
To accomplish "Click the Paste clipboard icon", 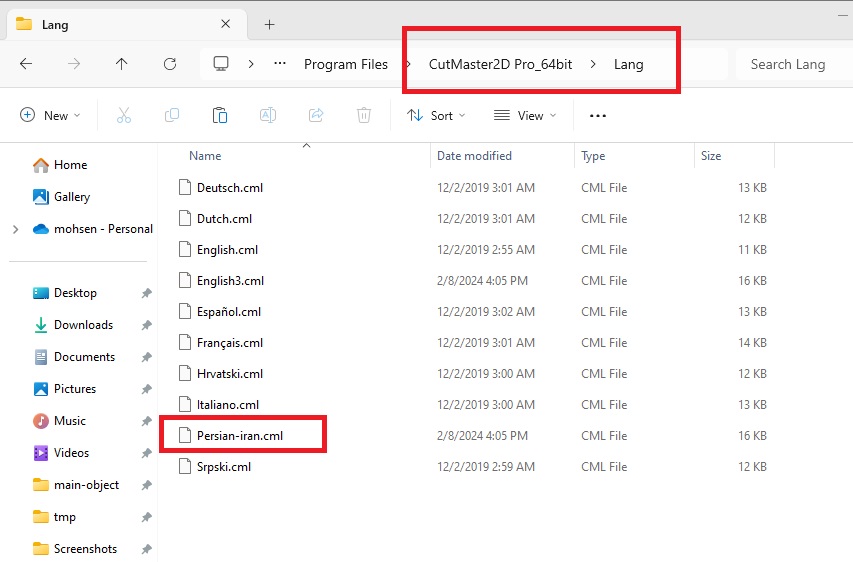I will (220, 115).
